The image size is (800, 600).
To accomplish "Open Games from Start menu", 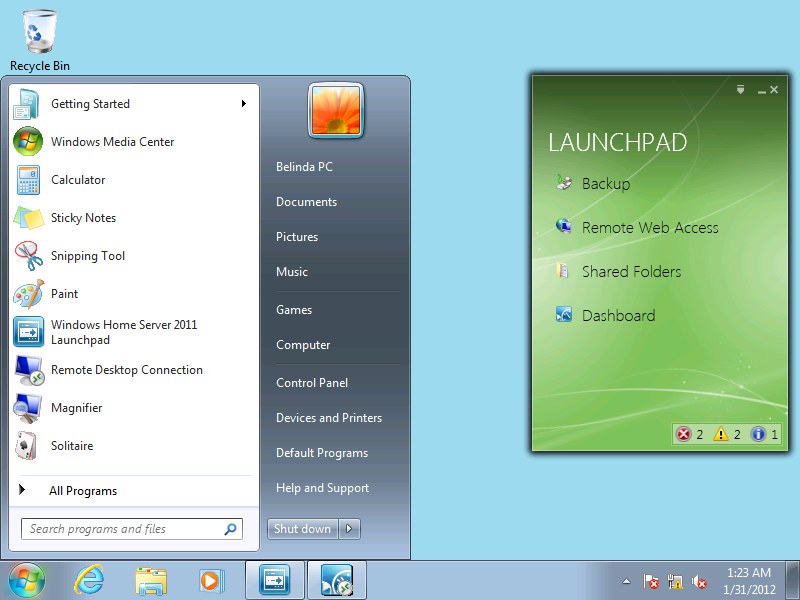I will click(294, 310).
